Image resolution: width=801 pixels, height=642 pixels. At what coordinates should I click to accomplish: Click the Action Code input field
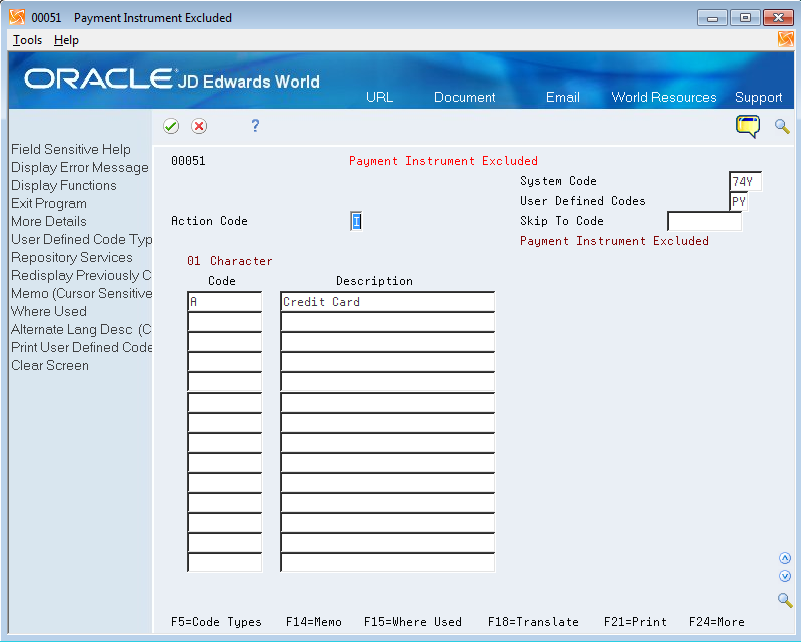[356, 221]
